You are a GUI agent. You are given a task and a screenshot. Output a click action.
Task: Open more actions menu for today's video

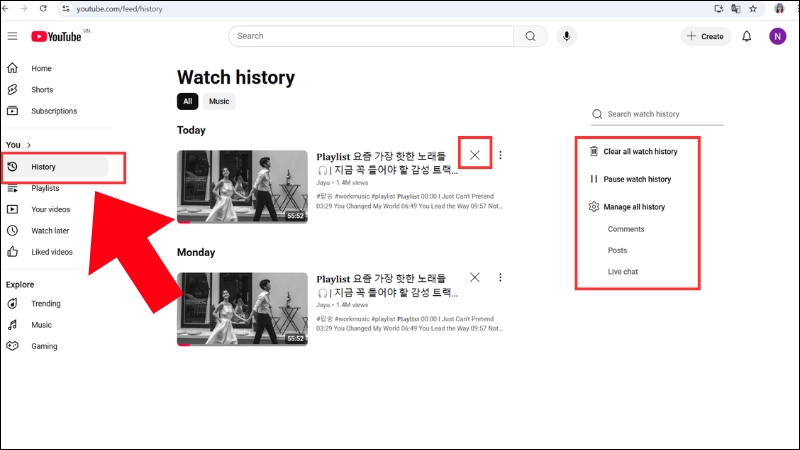click(x=500, y=155)
